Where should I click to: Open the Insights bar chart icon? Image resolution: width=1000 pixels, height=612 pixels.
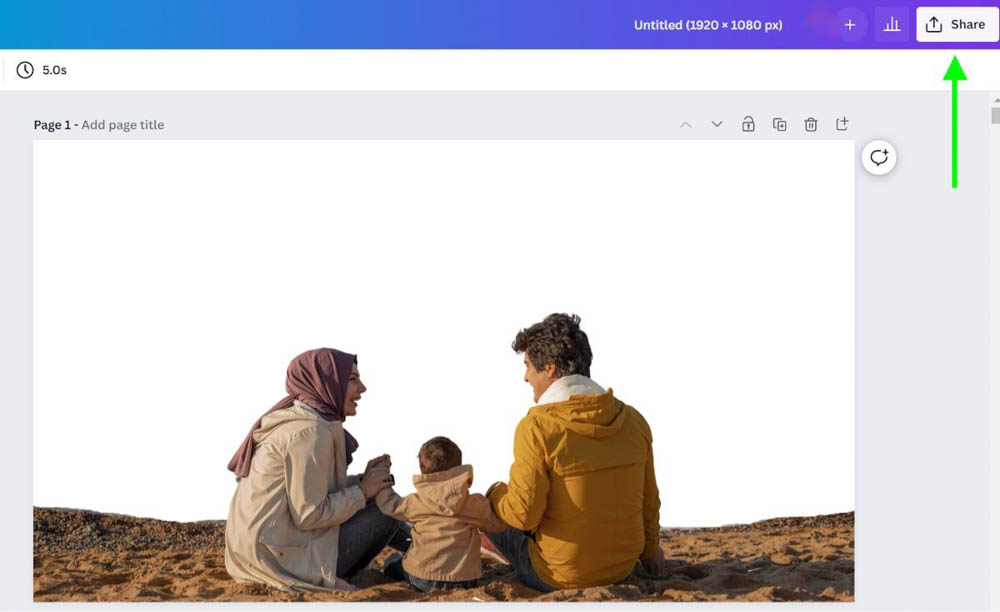click(x=892, y=25)
